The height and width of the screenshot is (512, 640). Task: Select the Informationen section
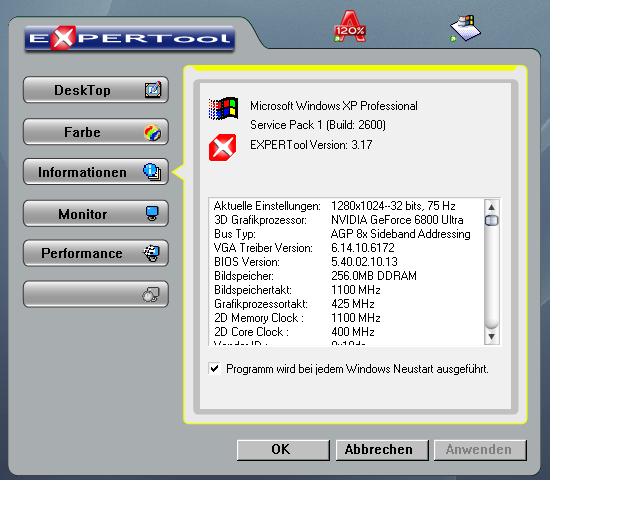tap(96, 172)
